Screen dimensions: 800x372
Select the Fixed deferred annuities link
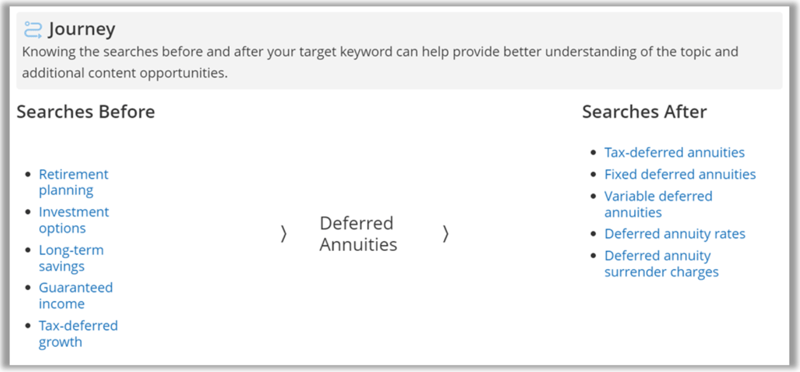680,174
